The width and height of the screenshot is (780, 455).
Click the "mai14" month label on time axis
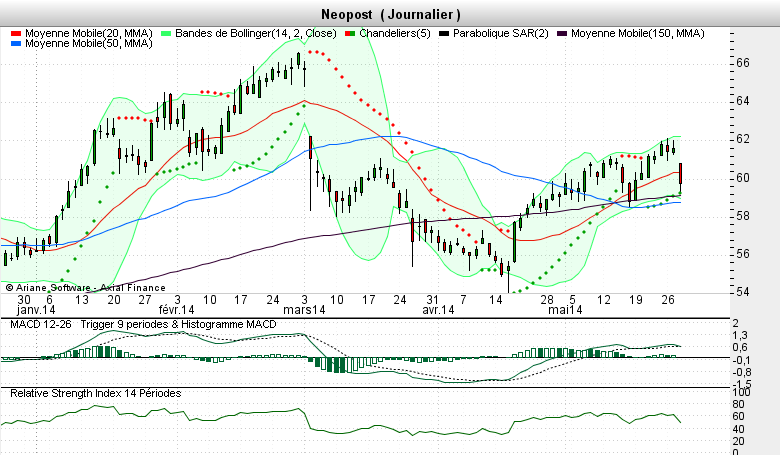click(x=565, y=310)
